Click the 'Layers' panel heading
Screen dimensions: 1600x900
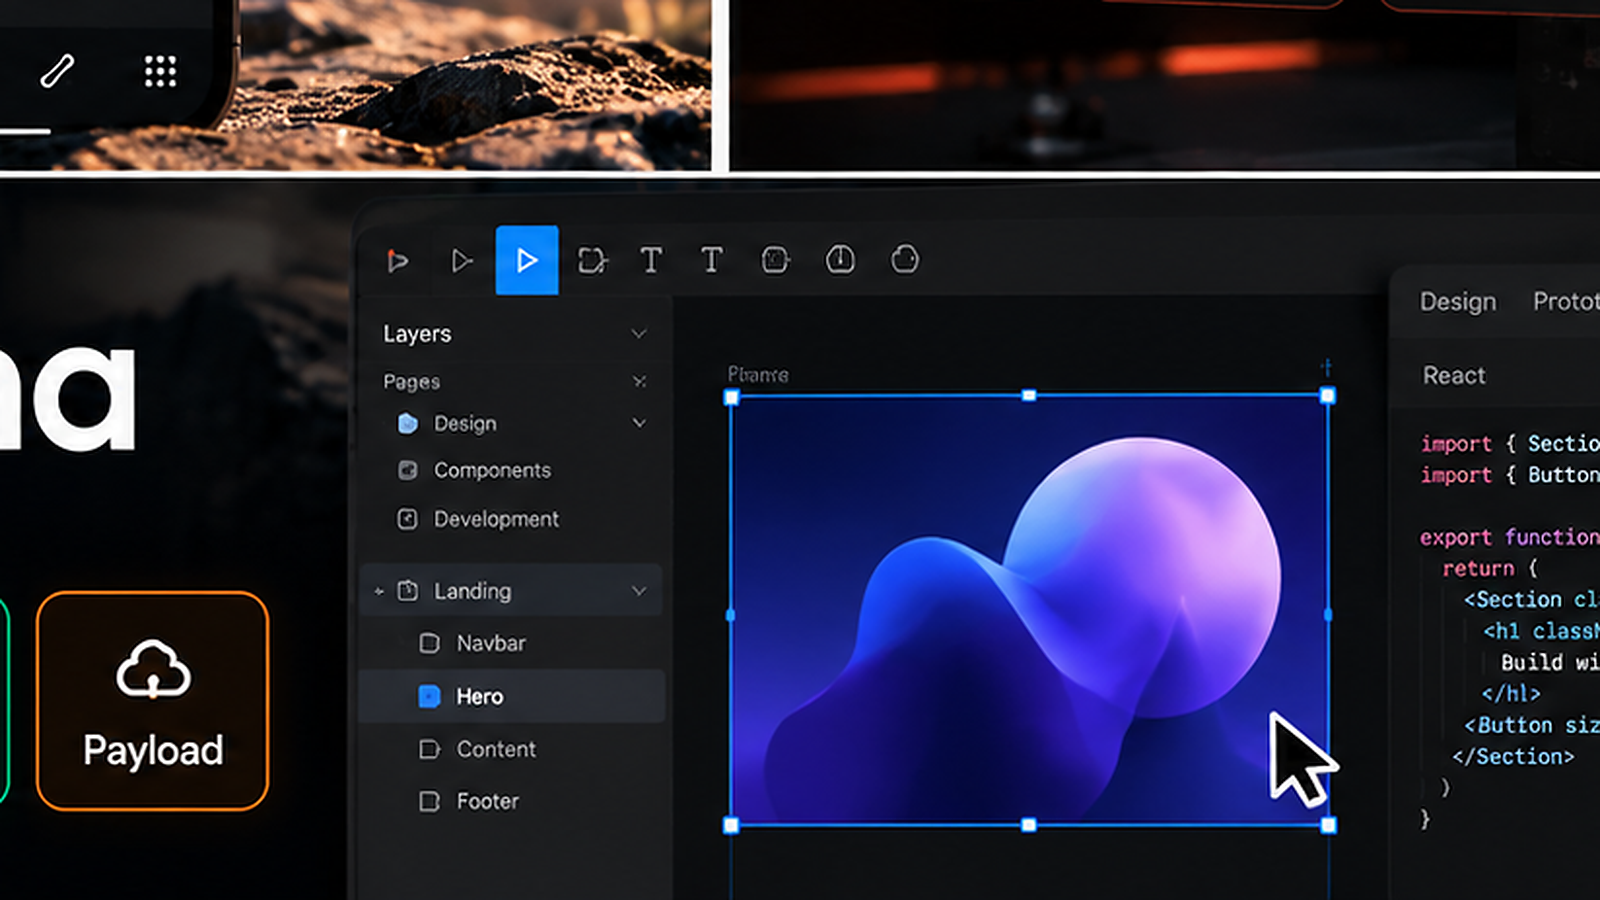click(x=417, y=334)
